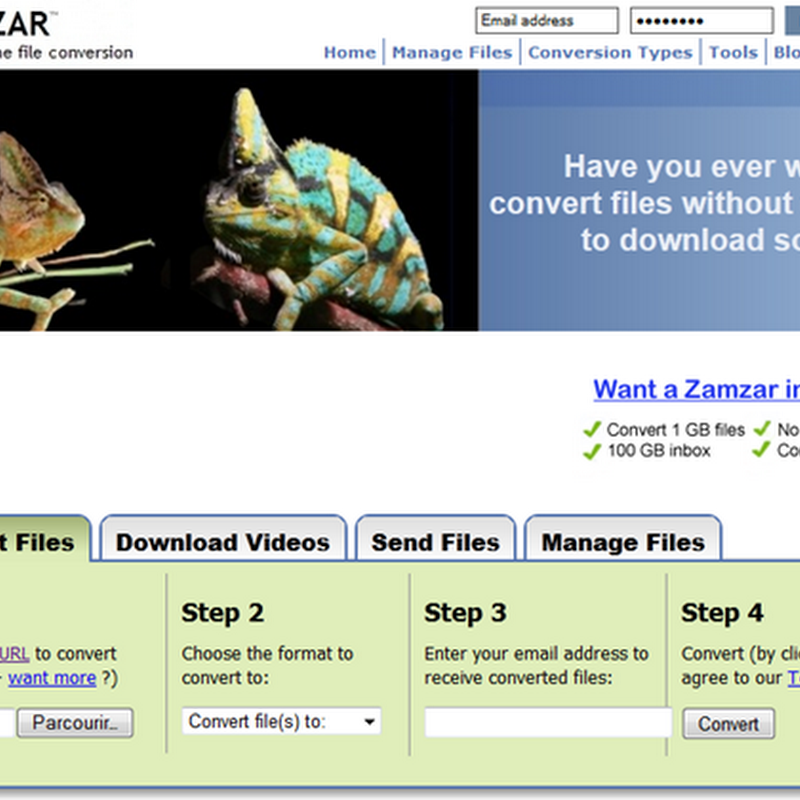
Task: Click the chameleon banner image
Action: [239, 200]
